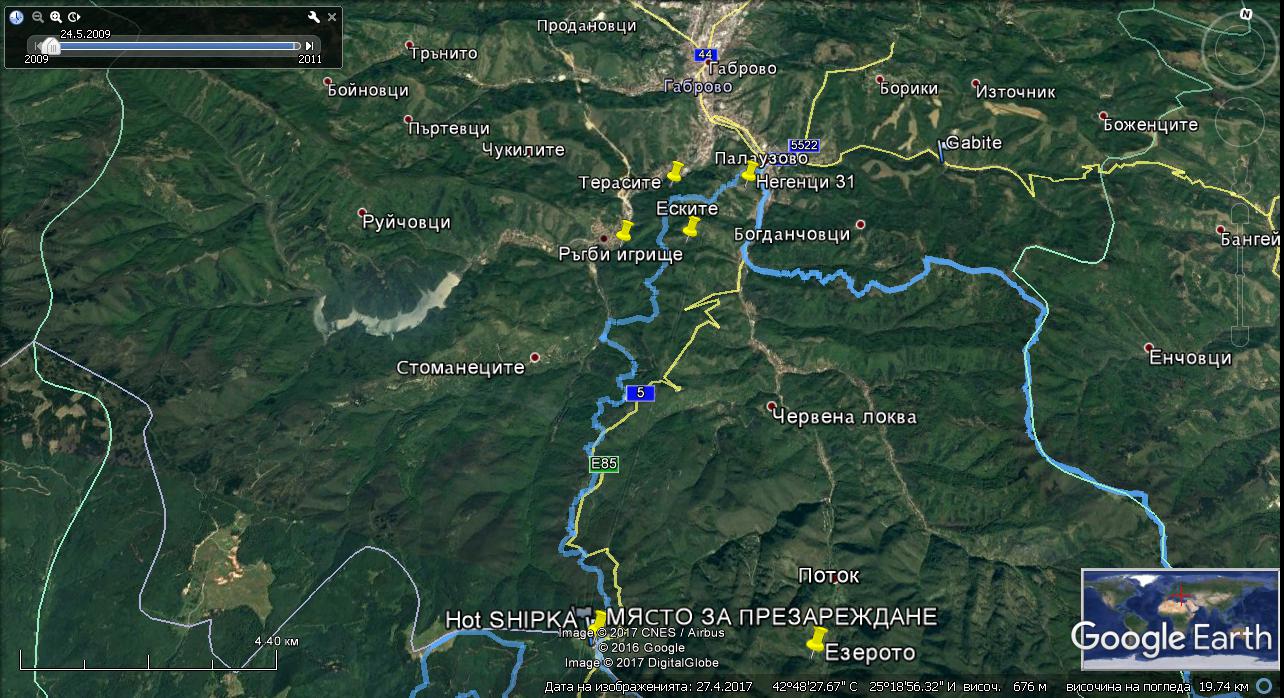This screenshot has height=698, width=1284.
Task: Click the Ески placemark pushpin
Action: pos(690,226)
